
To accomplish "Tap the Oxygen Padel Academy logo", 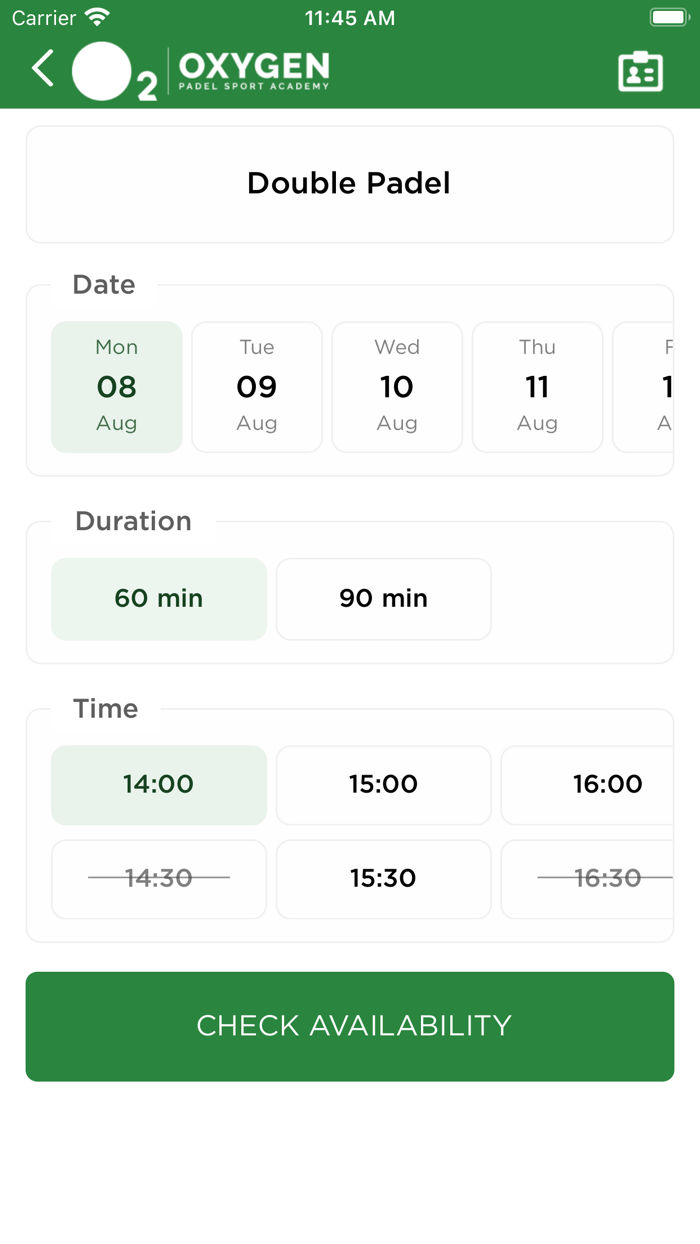I will click(x=200, y=72).
